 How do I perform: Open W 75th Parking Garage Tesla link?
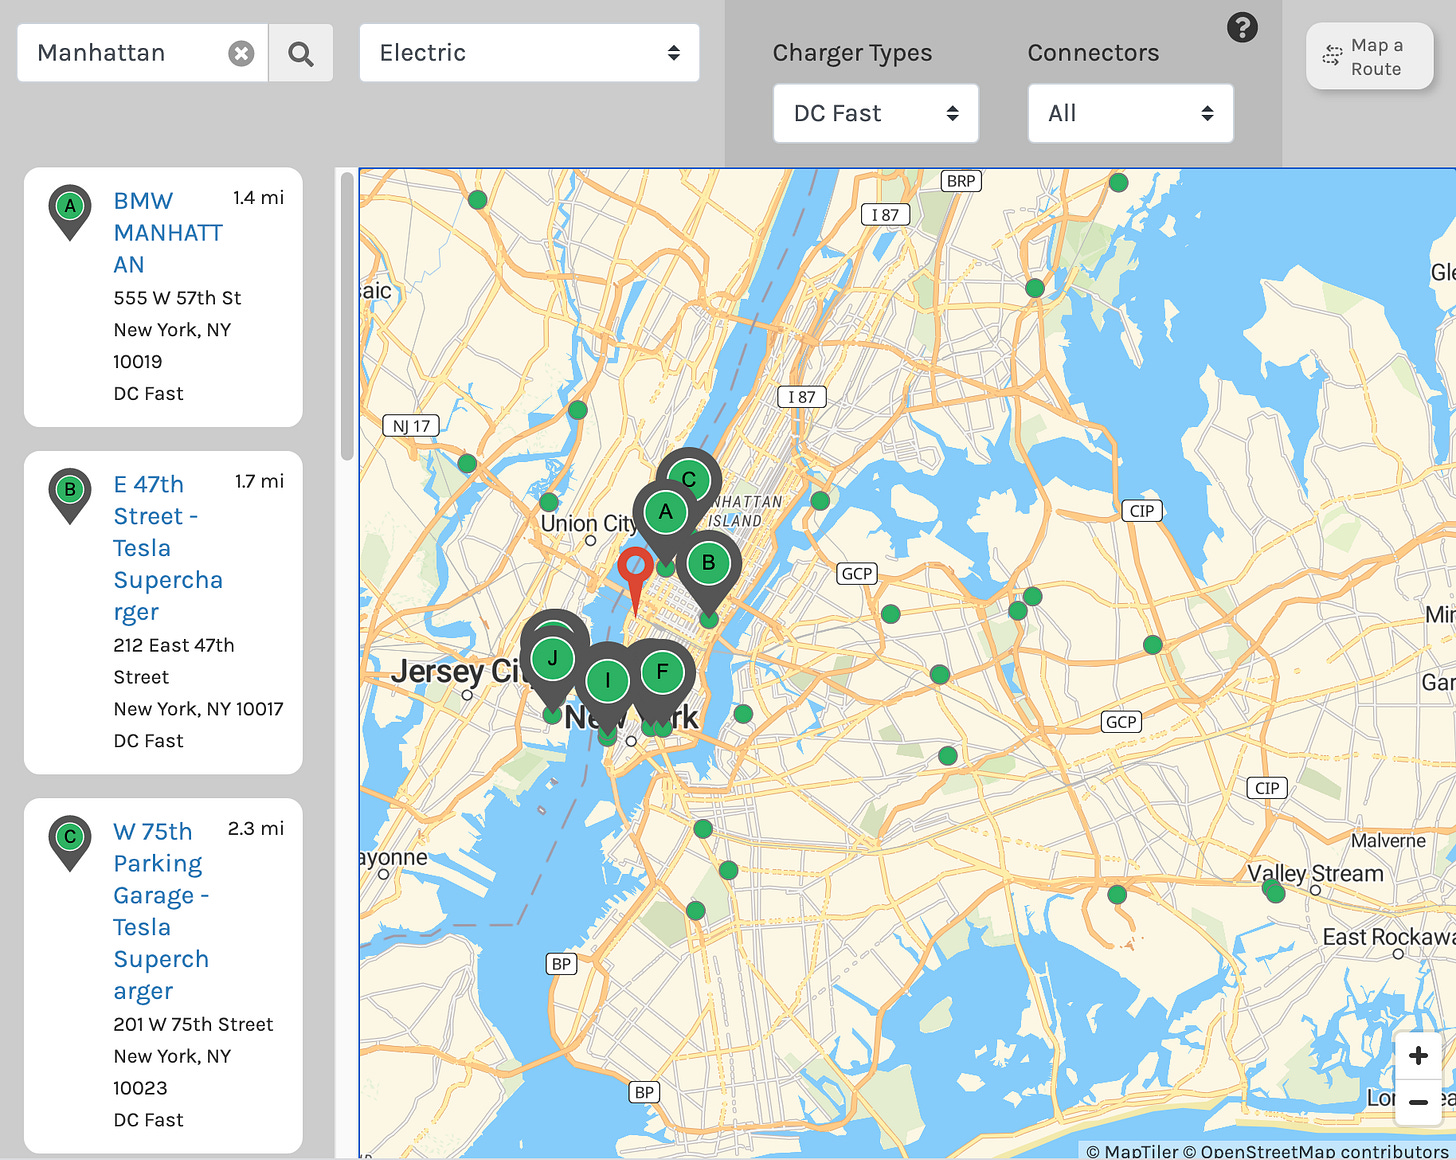[x=161, y=911]
